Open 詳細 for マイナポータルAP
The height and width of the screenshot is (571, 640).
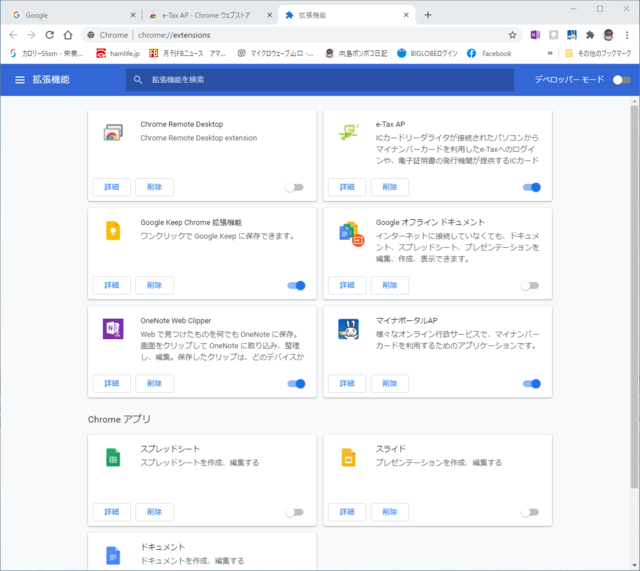coord(347,383)
